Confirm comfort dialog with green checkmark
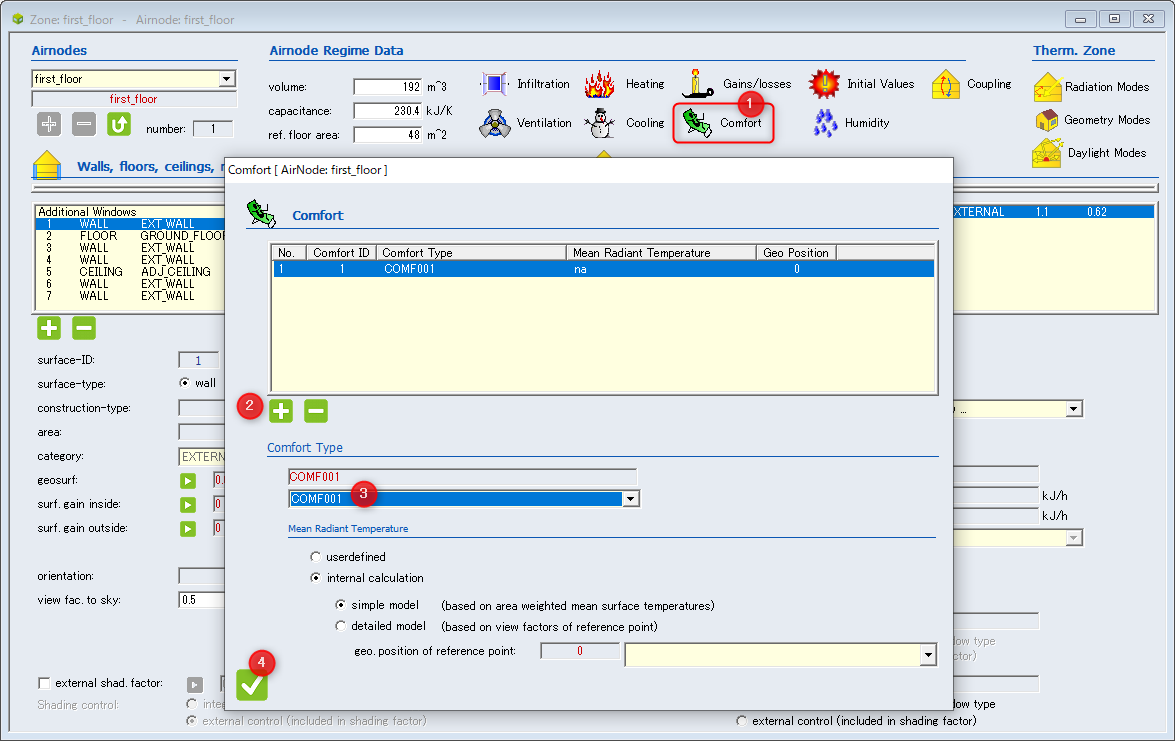Screen dimensions: 1175x741 252,685
